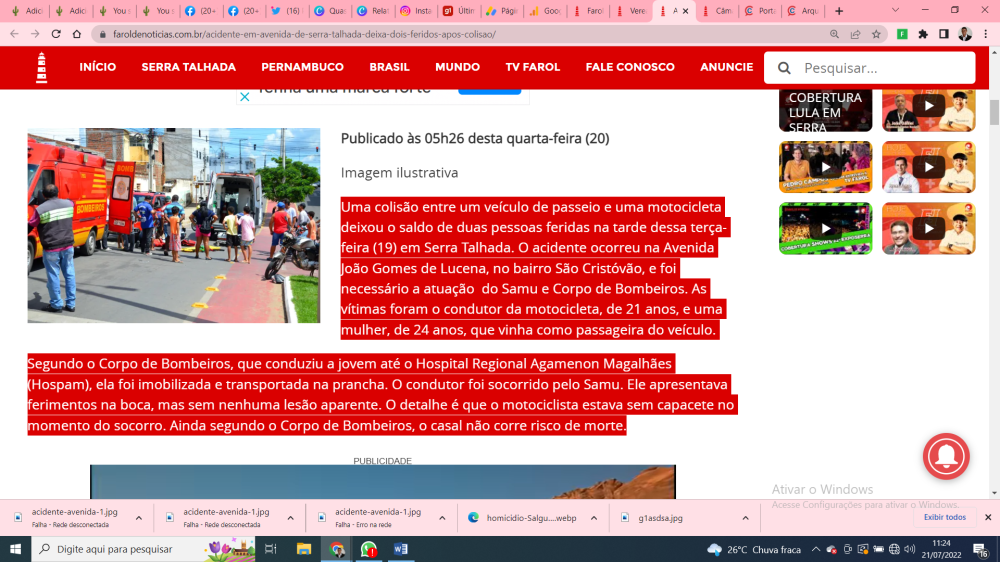Open TV FAROL menu section
The image size is (1000, 562).
[x=533, y=67]
